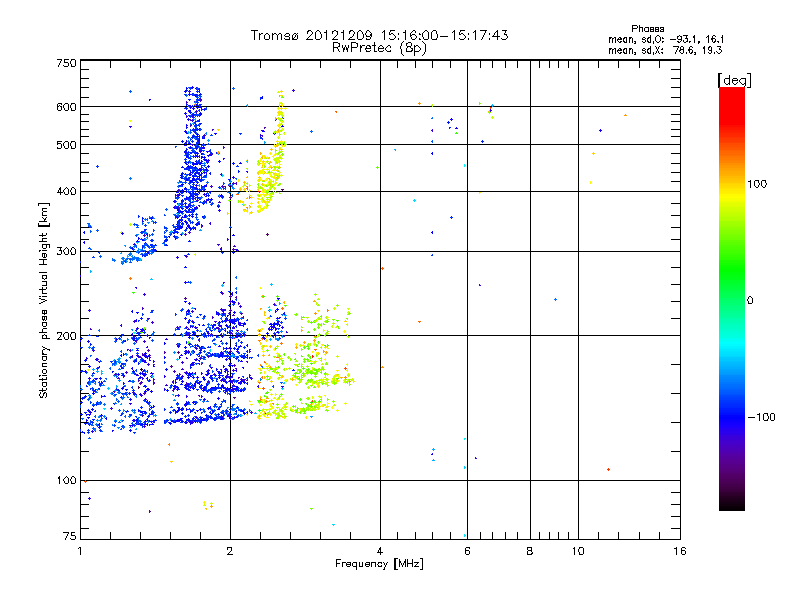Click y-axis tick label '500'
The width and height of the screenshot is (800, 600).
tap(66, 145)
